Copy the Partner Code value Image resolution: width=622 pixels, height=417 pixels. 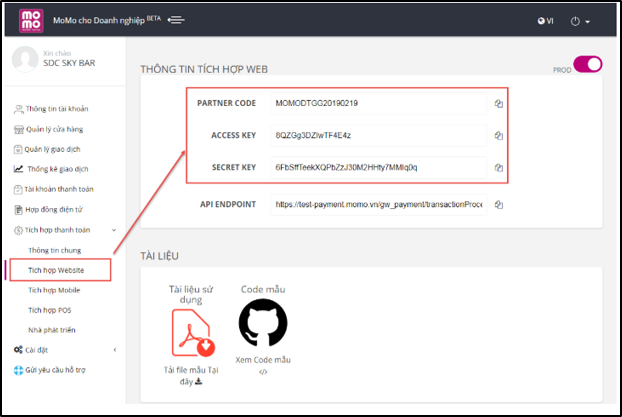(499, 104)
